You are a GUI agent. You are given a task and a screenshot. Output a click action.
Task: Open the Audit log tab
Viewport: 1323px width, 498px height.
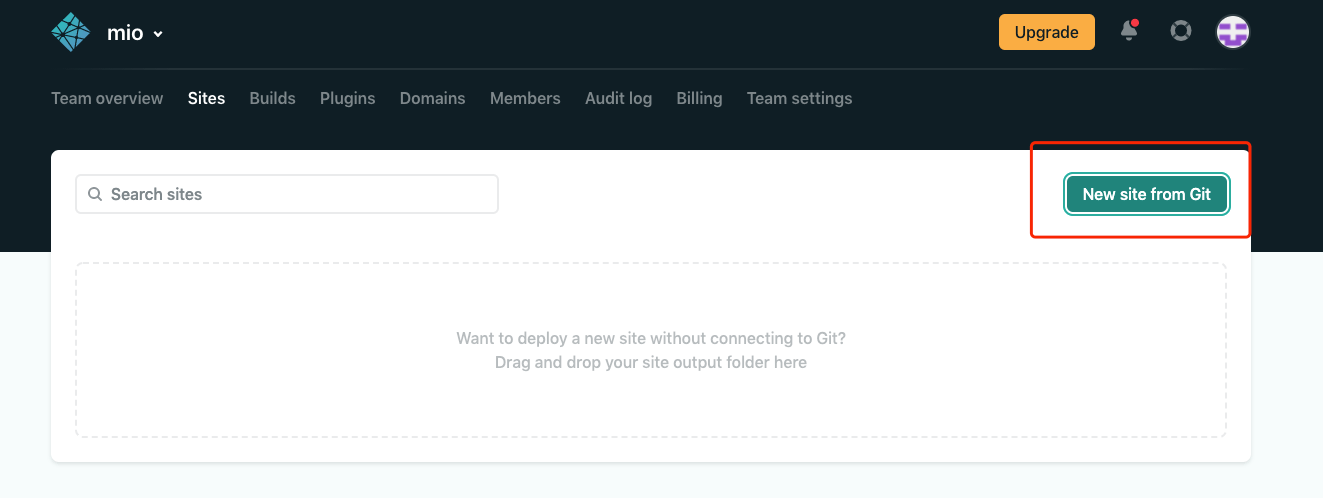click(x=619, y=98)
